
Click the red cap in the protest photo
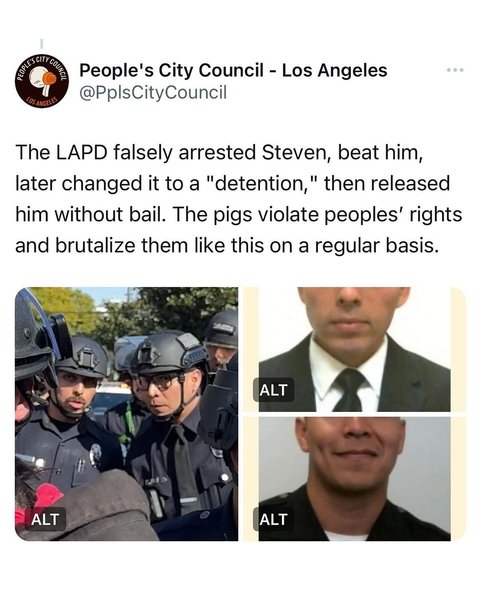[46, 497]
